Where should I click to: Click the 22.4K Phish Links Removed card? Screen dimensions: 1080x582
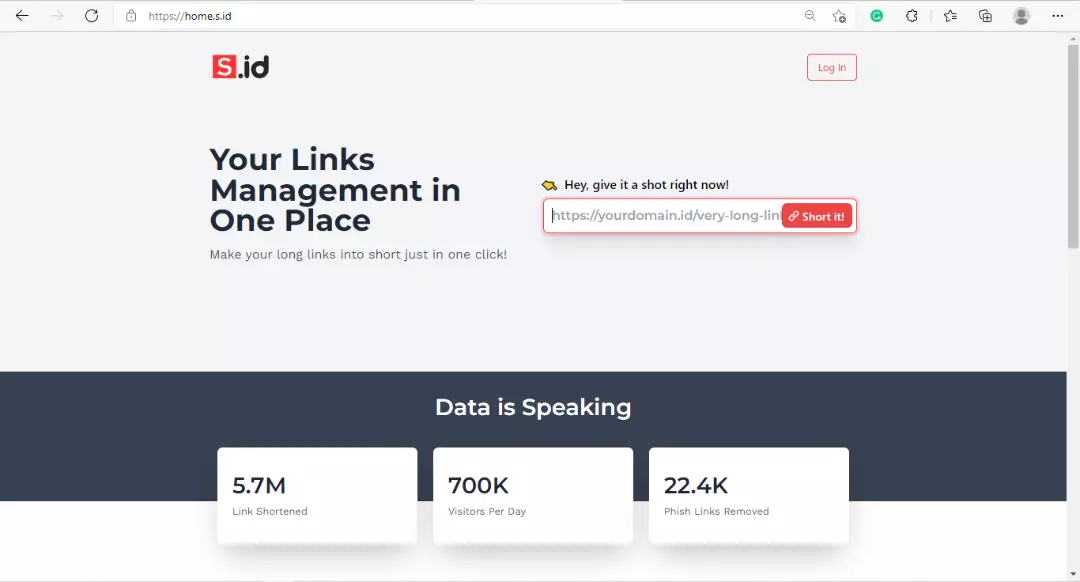pos(748,495)
